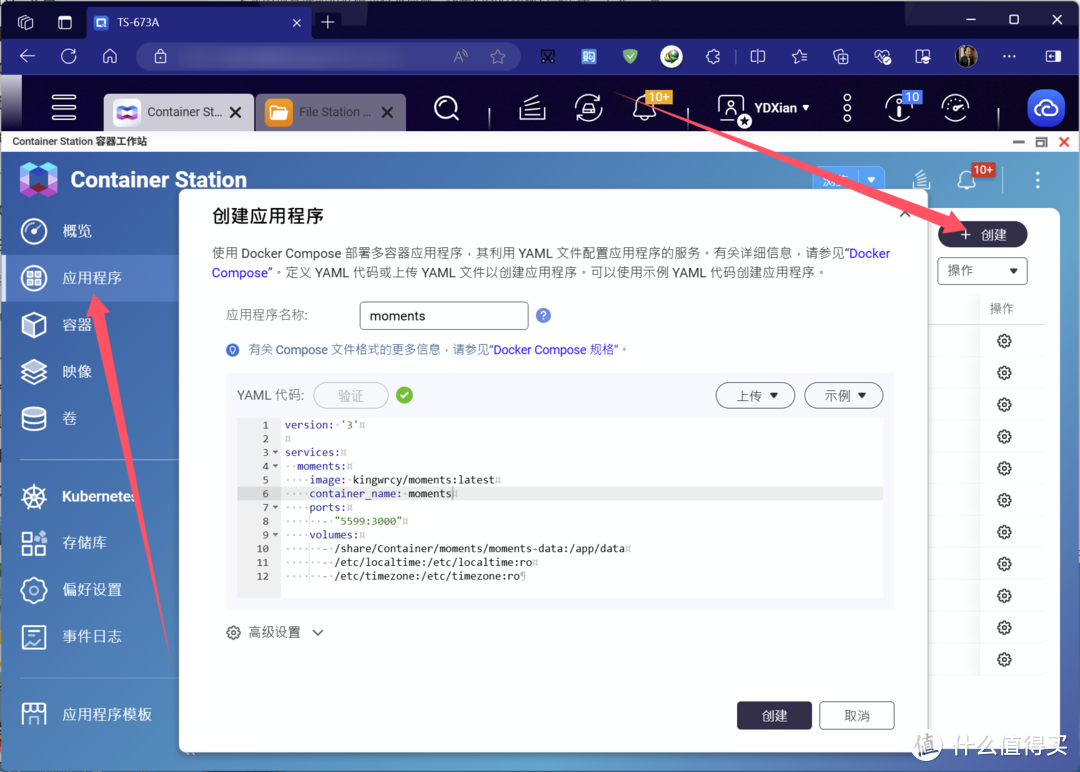The width and height of the screenshot is (1080, 772).
Task: Open Container Station three-dot more menu
Action: coord(1038,180)
